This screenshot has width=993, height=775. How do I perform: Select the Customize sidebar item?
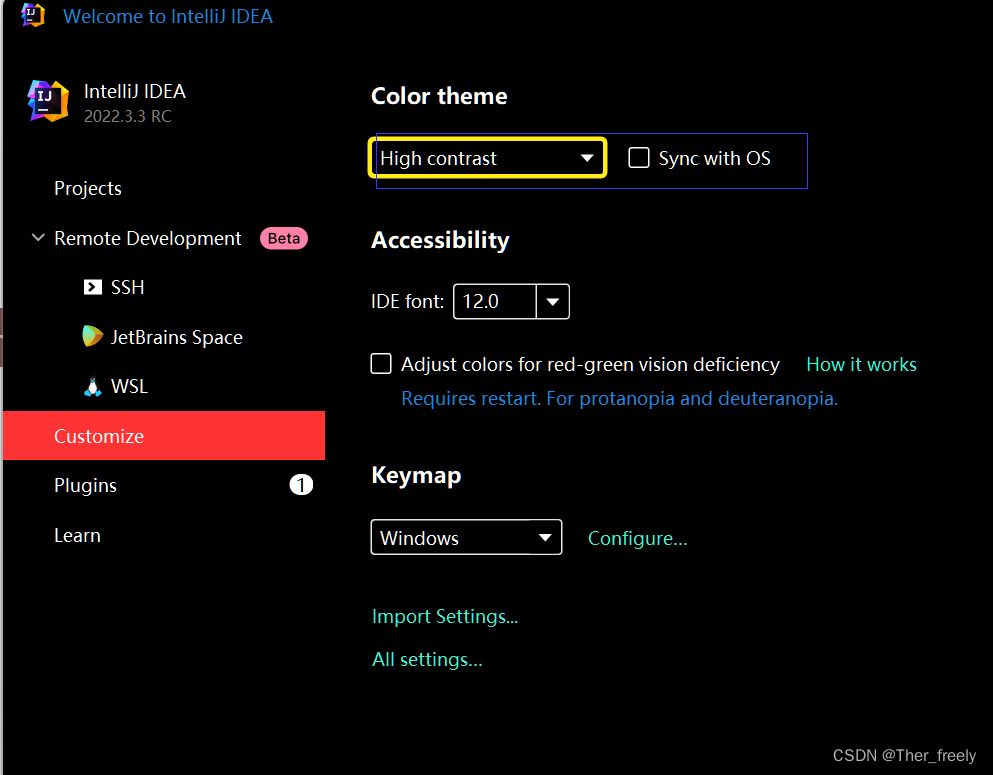click(99, 436)
